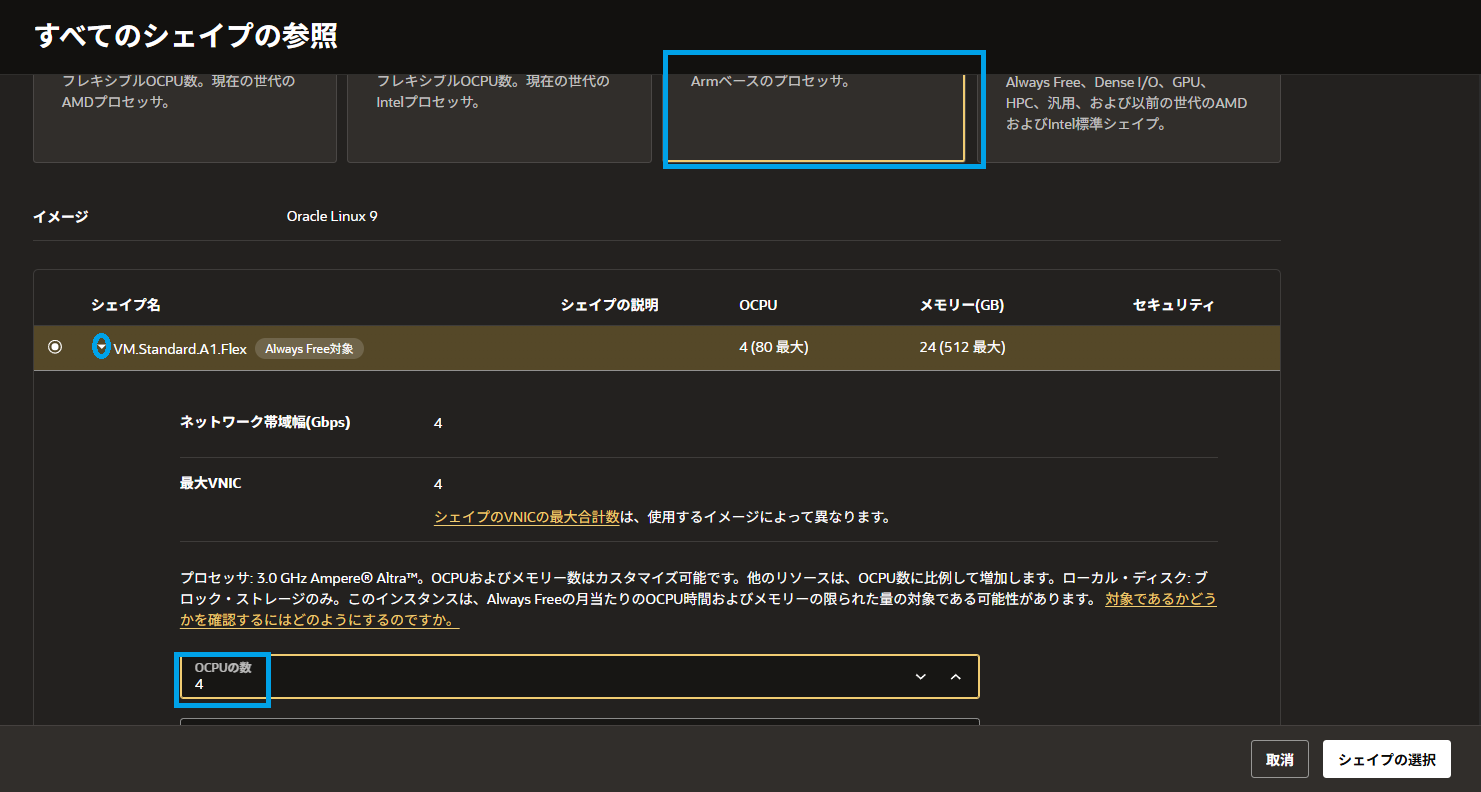Open the シェイプのVNICの最大合計数 link

coord(527,517)
